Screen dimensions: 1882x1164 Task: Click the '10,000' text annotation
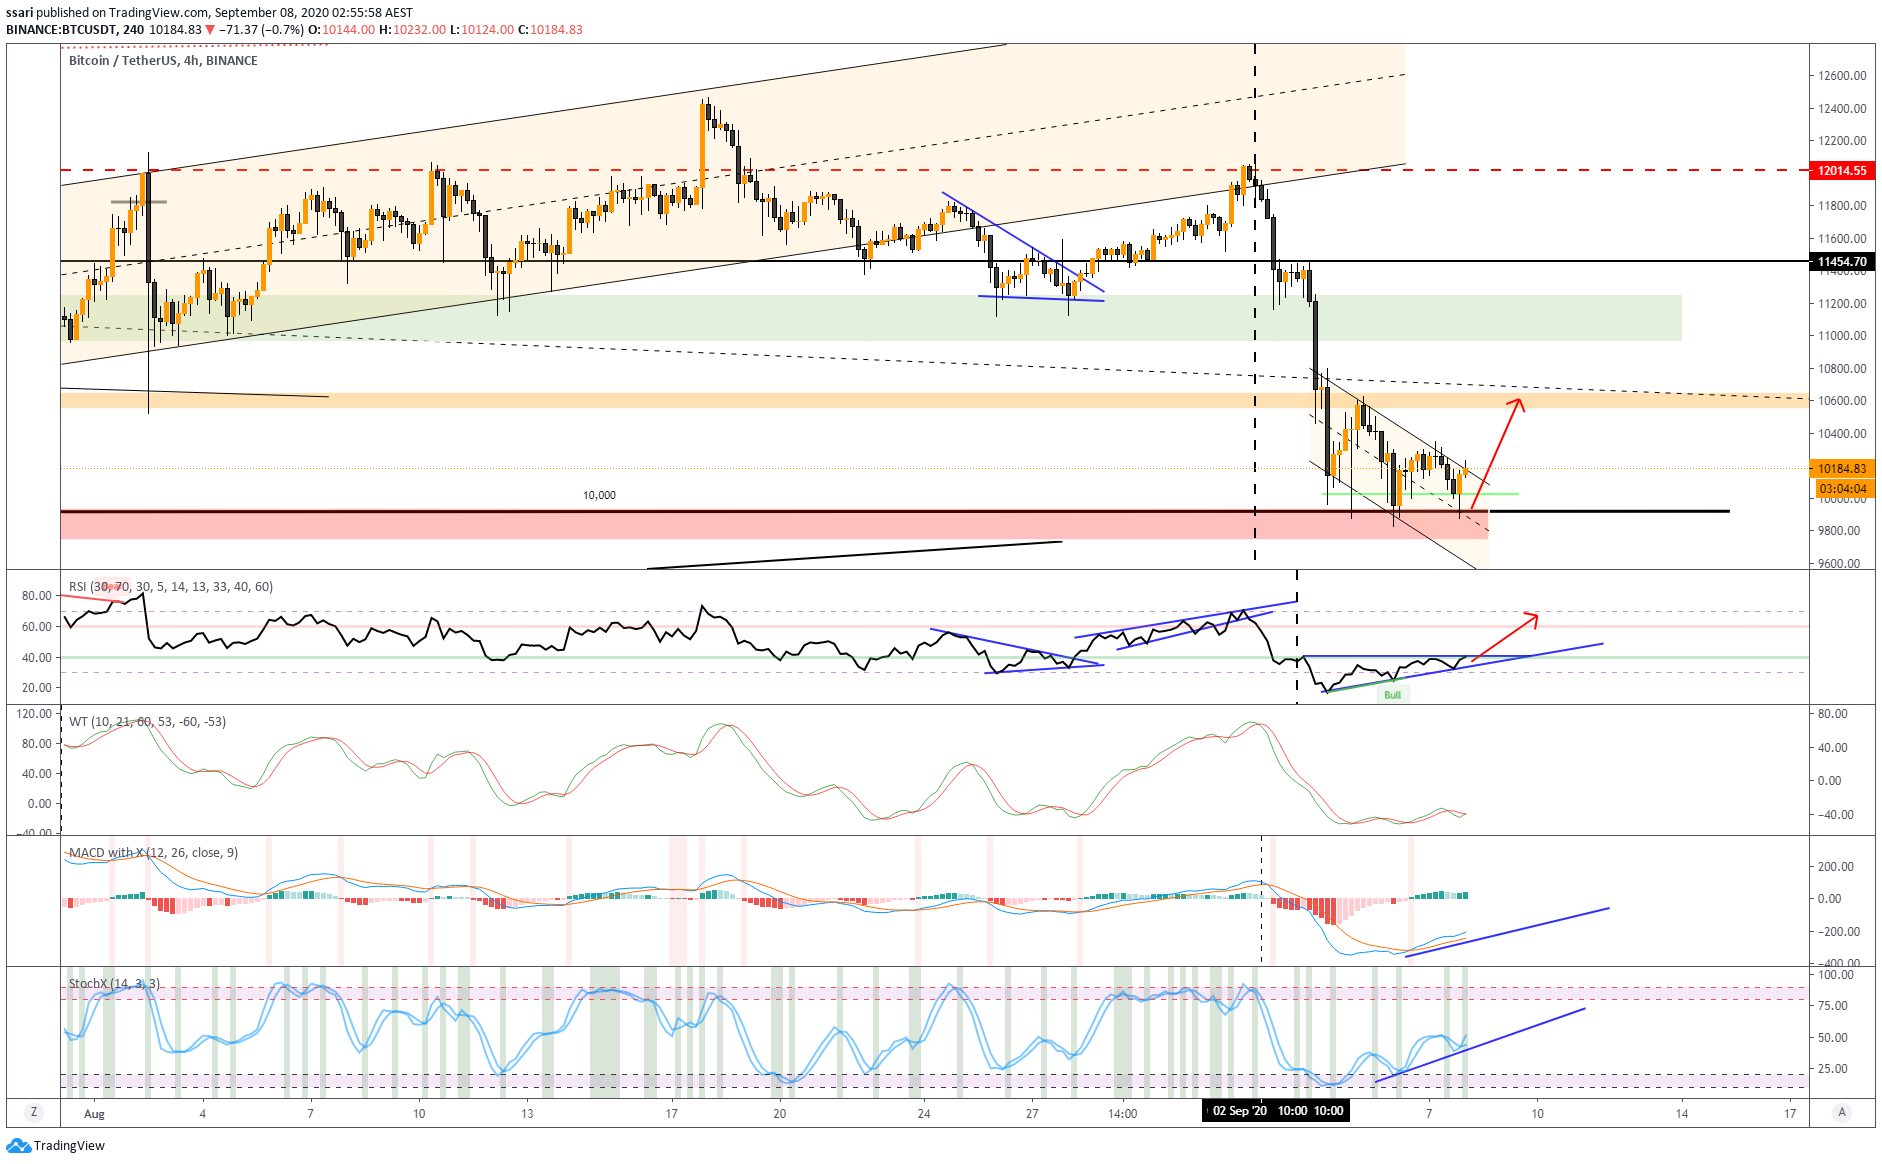(x=599, y=495)
